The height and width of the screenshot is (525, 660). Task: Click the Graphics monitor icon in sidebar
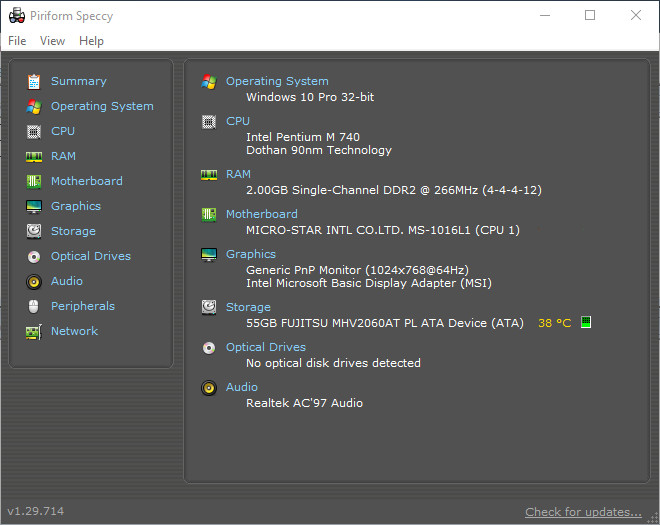tap(34, 207)
